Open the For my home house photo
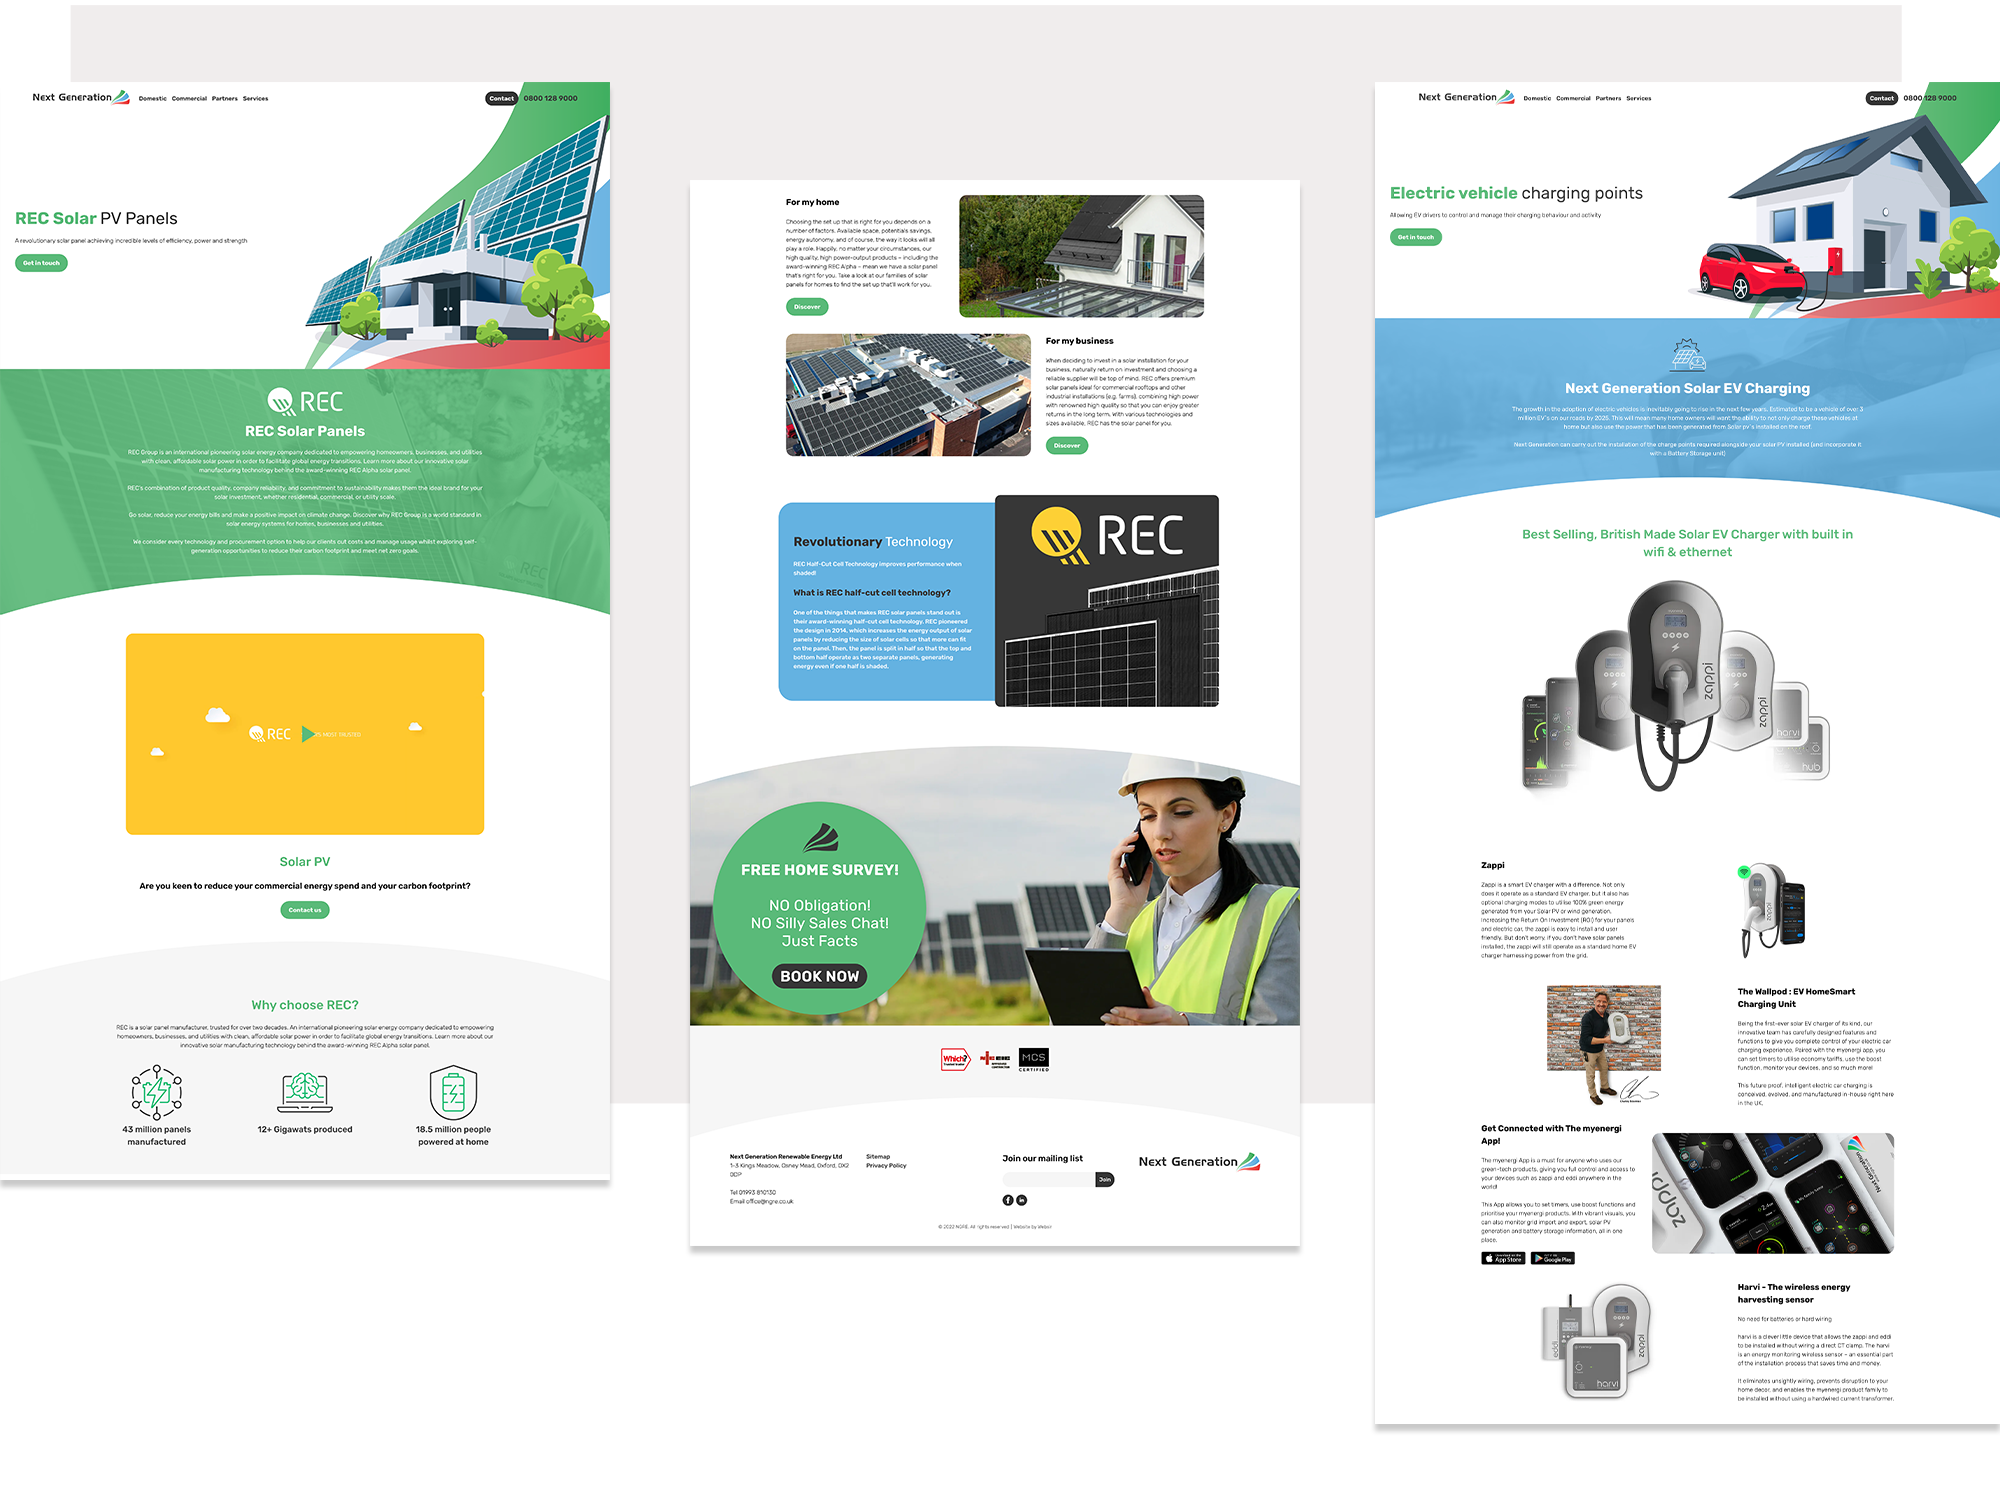The width and height of the screenshot is (2000, 1500). coord(1081,256)
